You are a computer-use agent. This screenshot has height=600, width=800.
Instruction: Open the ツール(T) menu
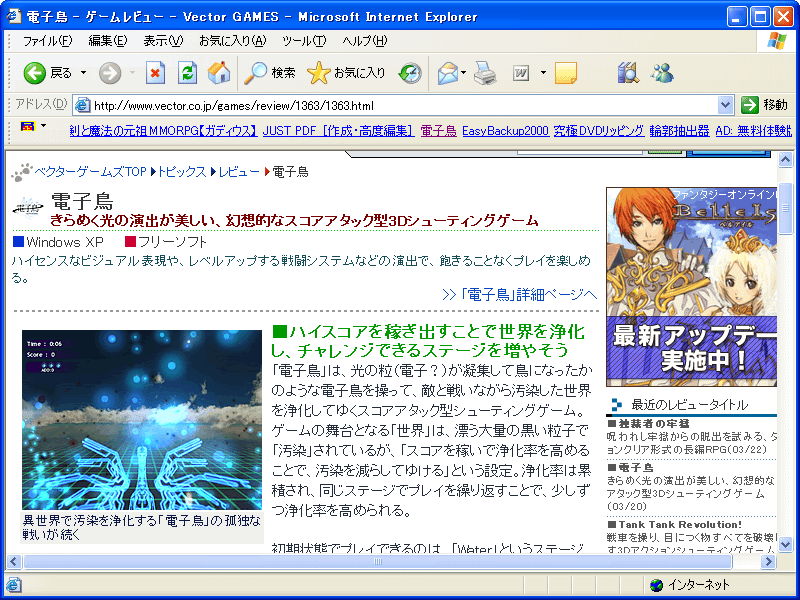(303, 41)
